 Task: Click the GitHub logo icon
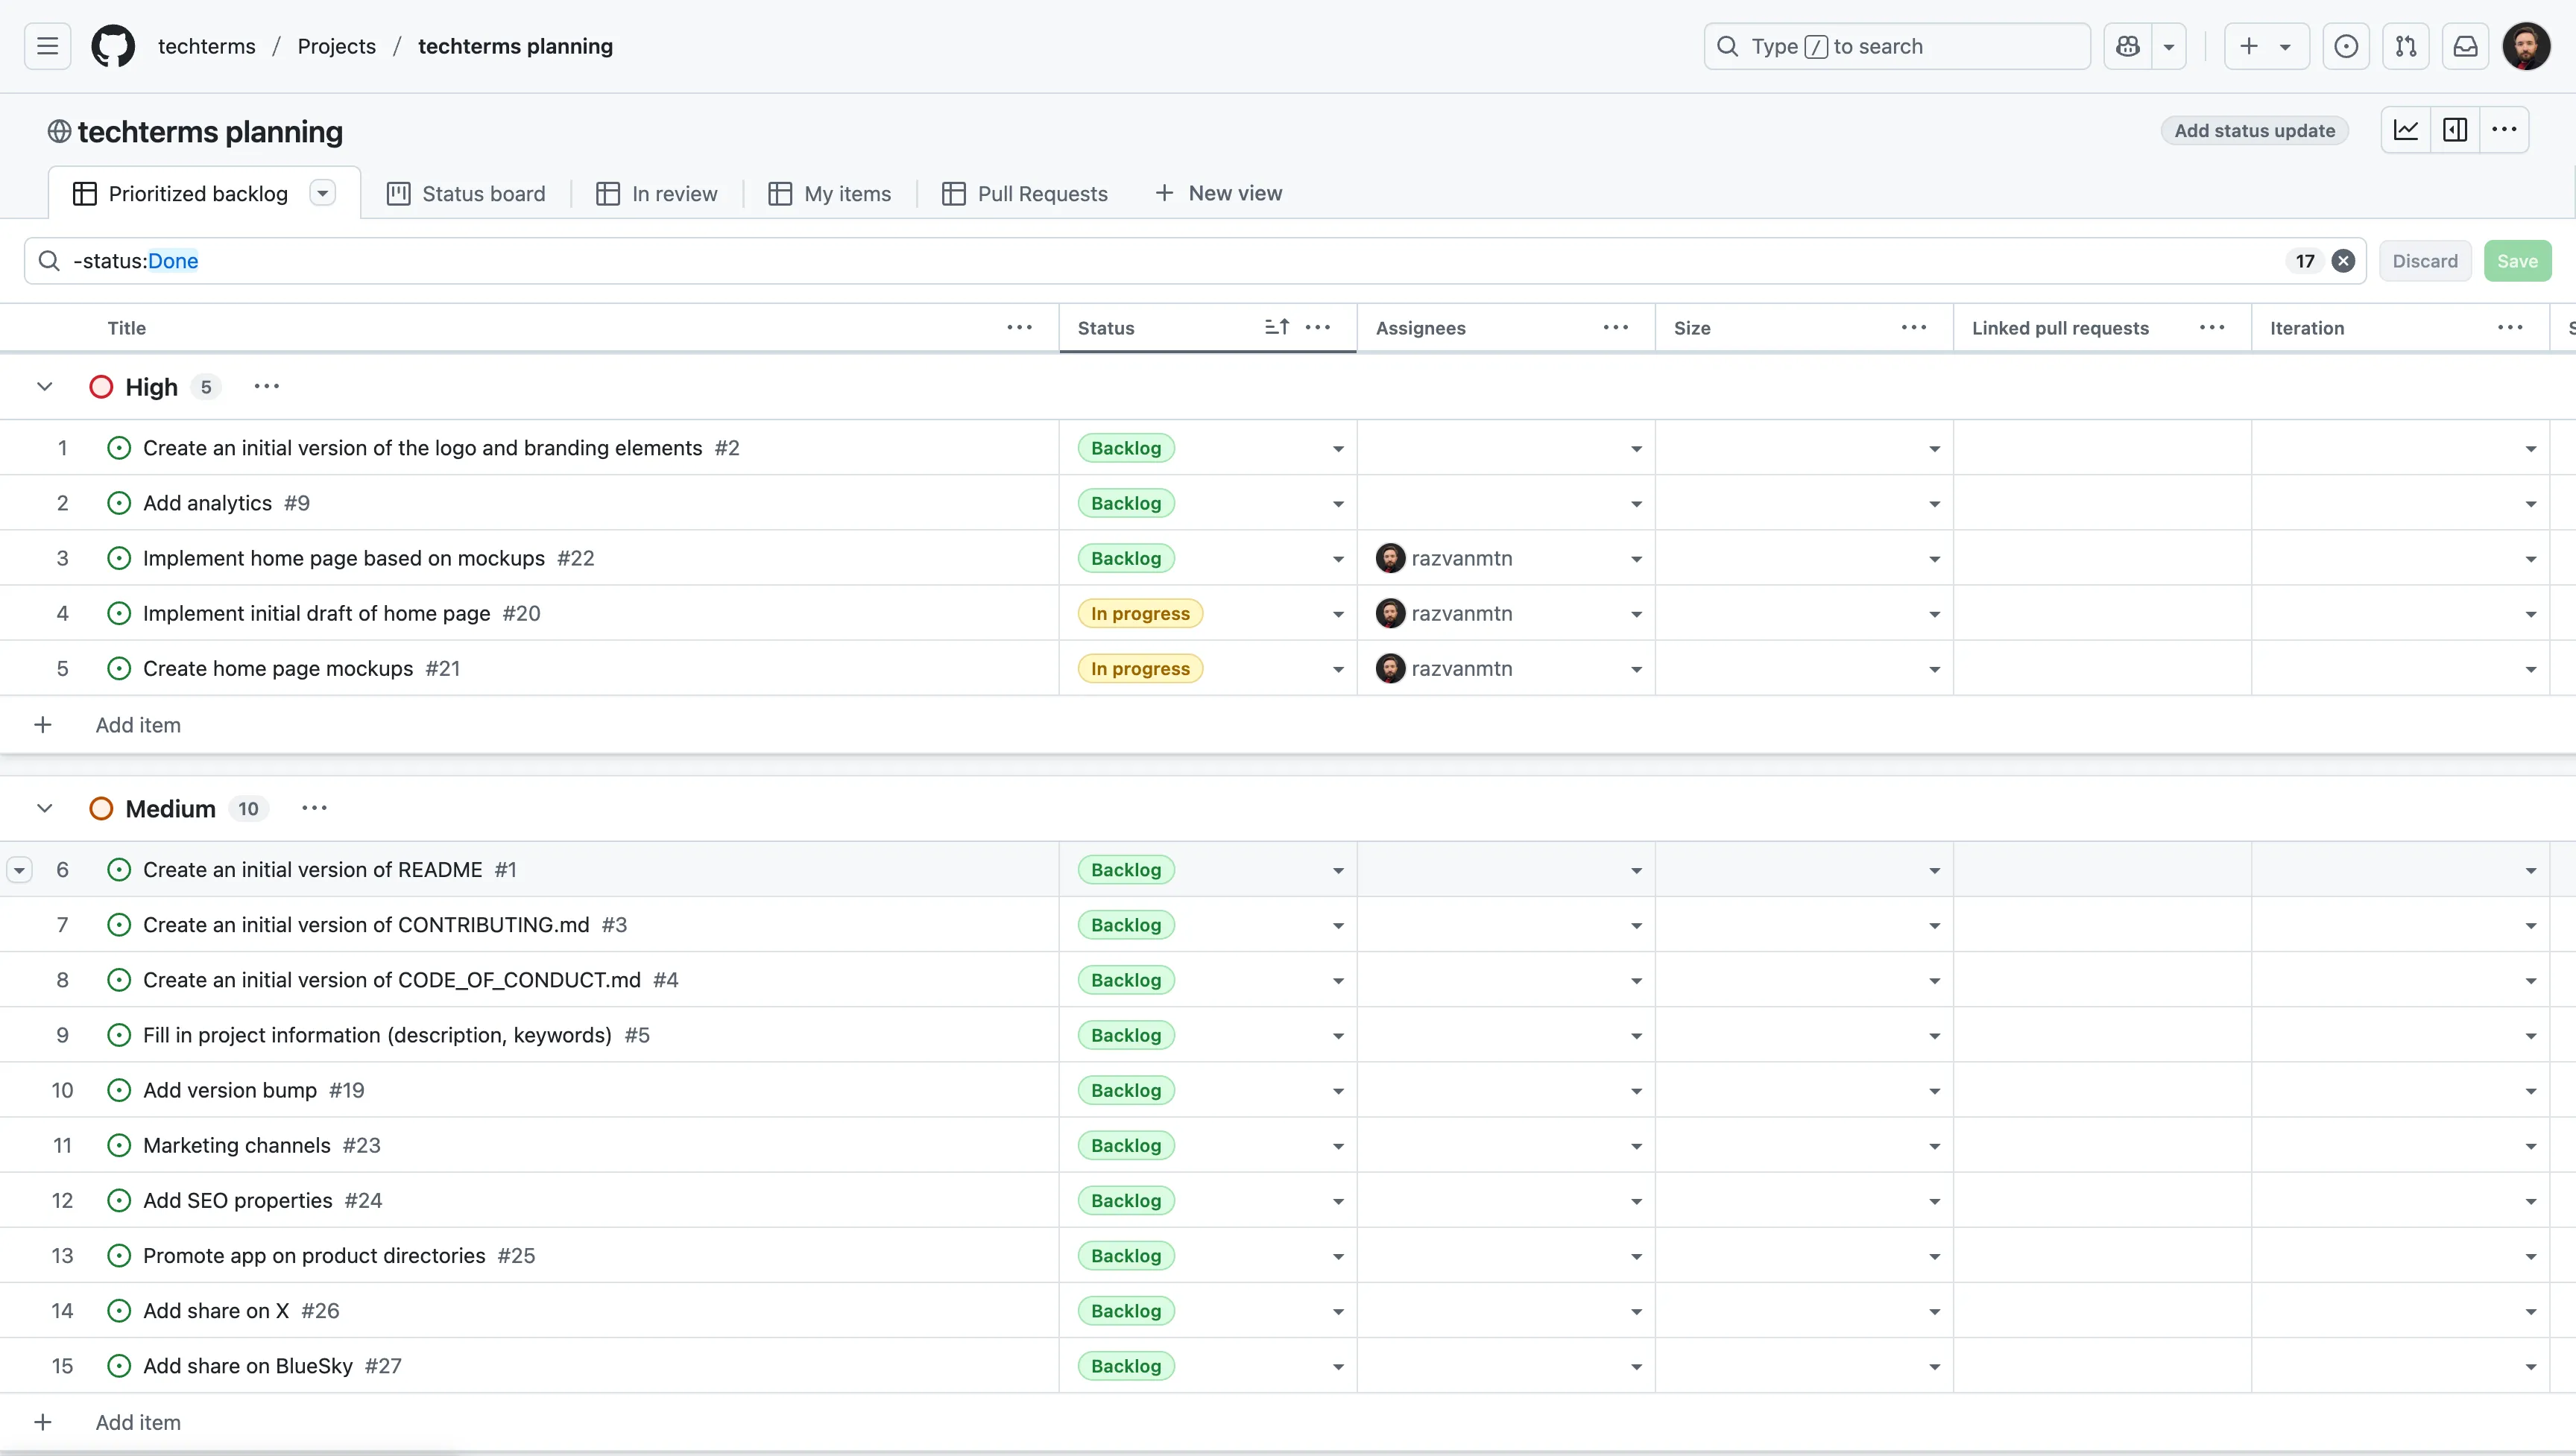click(113, 46)
